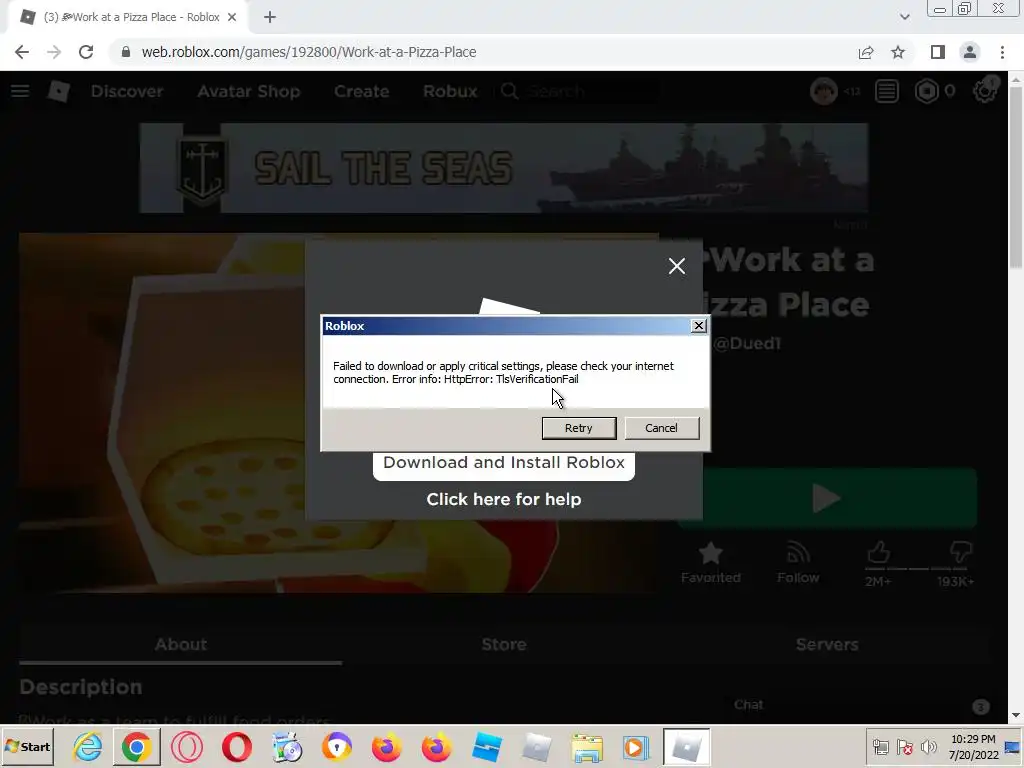Open the Click here for help link
Viewport: 1024px width, 768px height.
click(x=504, y=499)
